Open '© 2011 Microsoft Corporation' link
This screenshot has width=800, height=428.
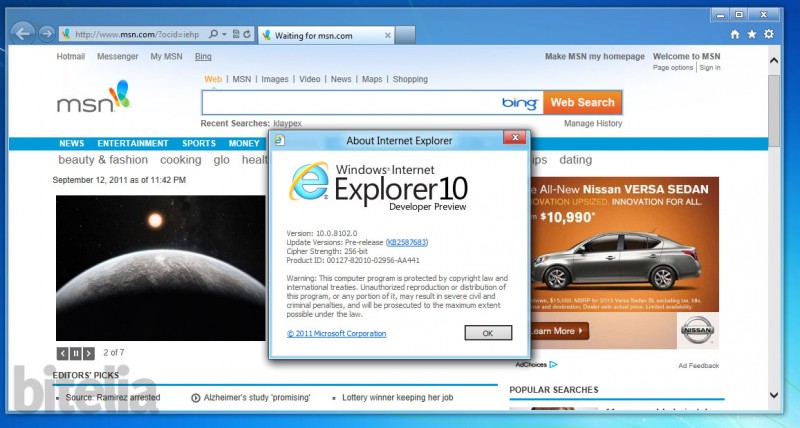pos(336,334)
